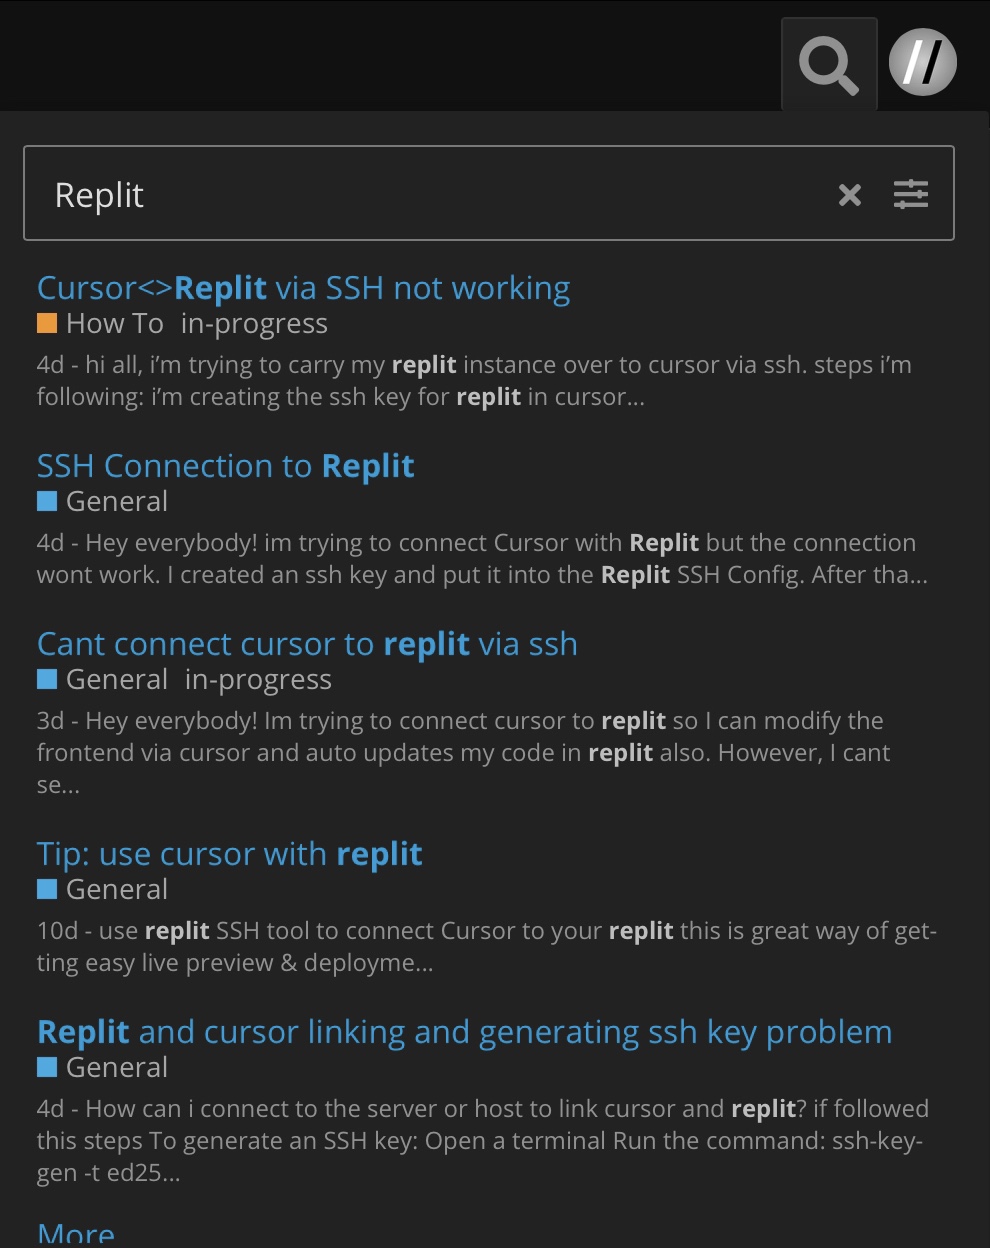This screenshot has height=1248, width=990.
Task: Select General category under SSH Connection result
Action: [x=103, y=501]
